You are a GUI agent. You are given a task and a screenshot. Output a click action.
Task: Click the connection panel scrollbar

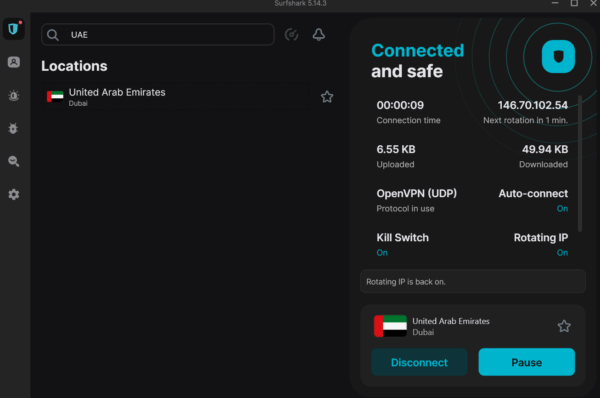pos(580,164)
